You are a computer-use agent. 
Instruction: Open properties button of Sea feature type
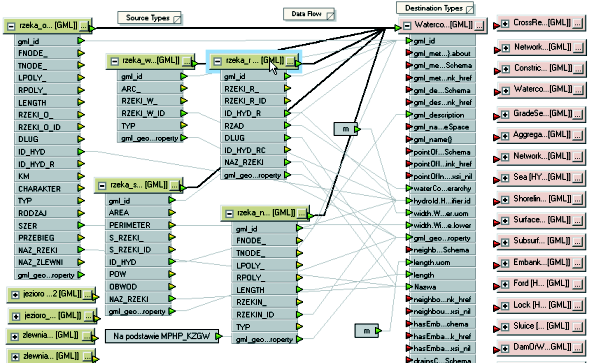pos(579,178)
